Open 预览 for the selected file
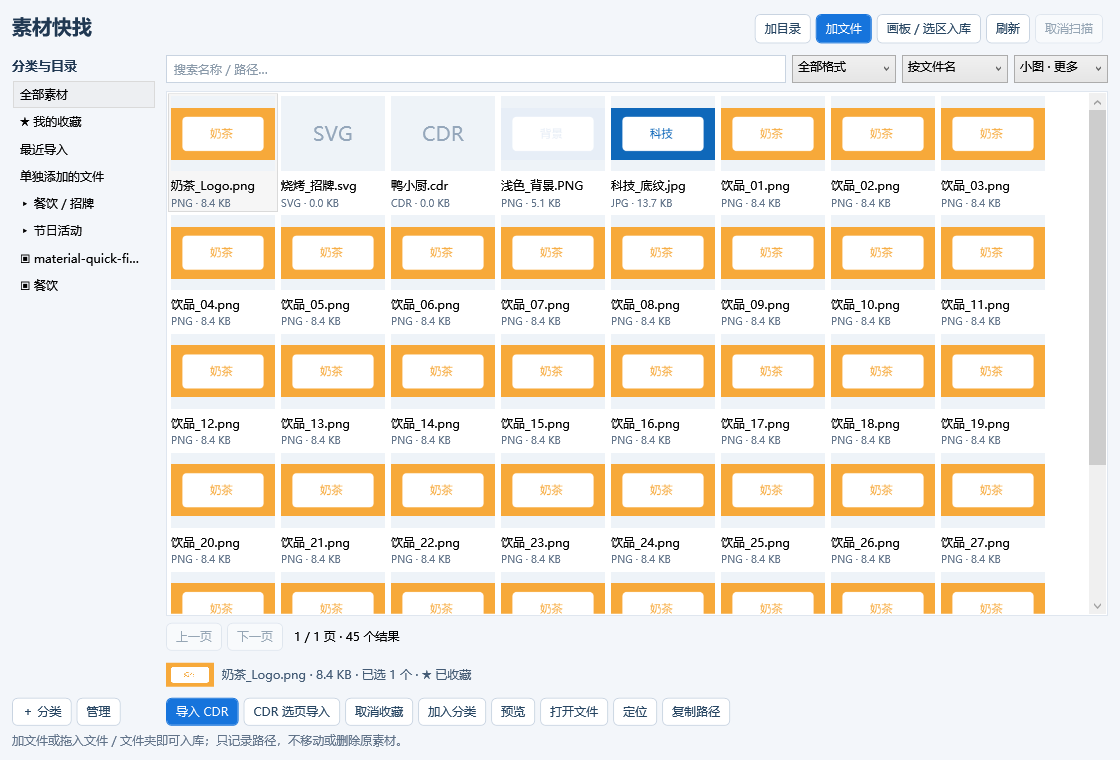Image resolution: width=1120 pixels, height=760 pixels. click(513, 711)
